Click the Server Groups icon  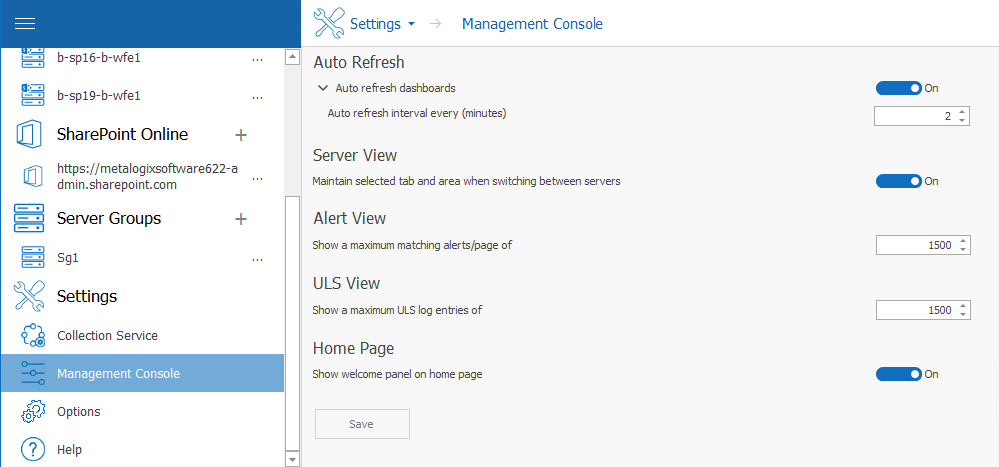pyautogui.click(x=29, y=219)
